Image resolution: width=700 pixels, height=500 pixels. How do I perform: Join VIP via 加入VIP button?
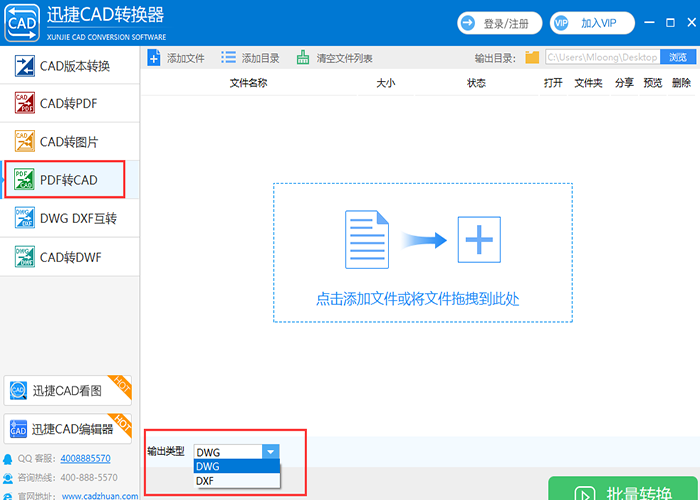(592, 23)
